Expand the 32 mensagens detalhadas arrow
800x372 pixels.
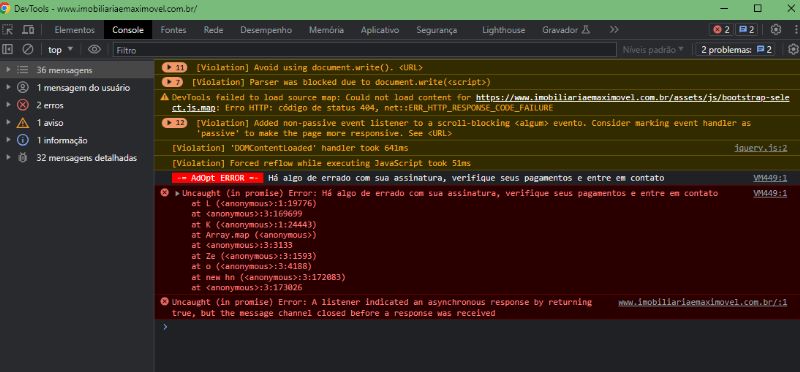8,158
